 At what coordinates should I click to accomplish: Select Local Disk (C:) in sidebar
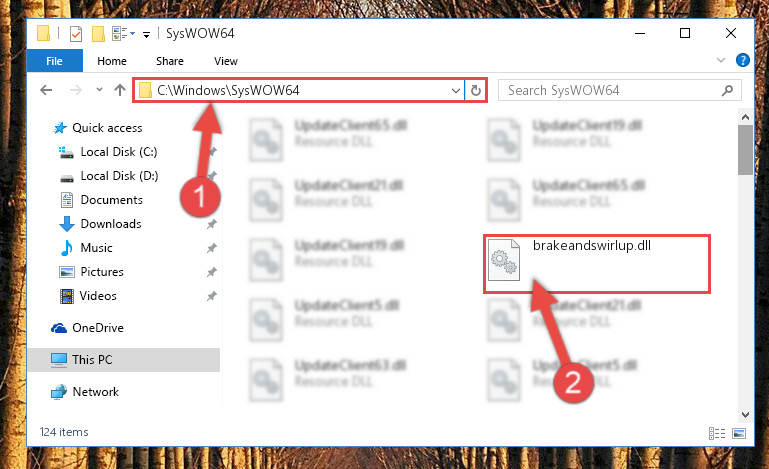[x=118, y=152]
